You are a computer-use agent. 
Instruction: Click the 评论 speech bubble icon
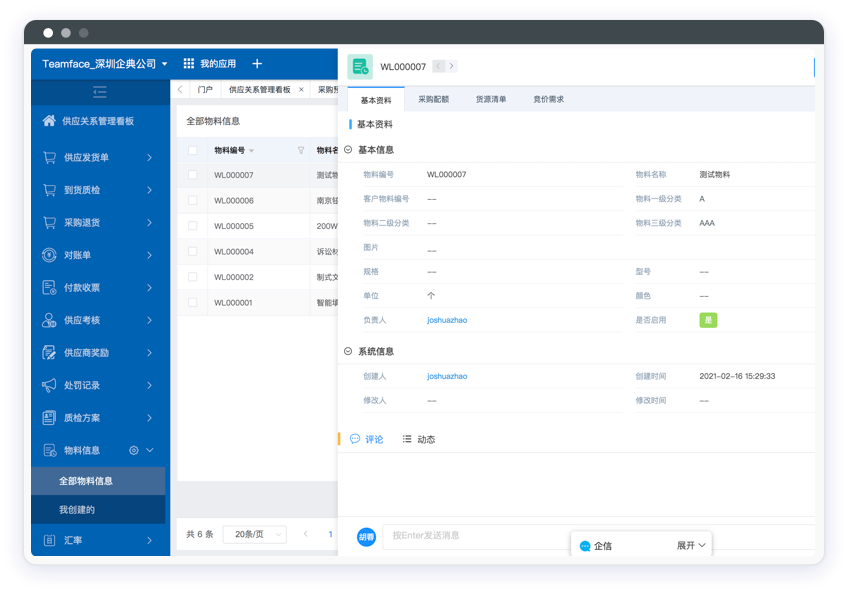pyautogui.click(x=355, y=439)
